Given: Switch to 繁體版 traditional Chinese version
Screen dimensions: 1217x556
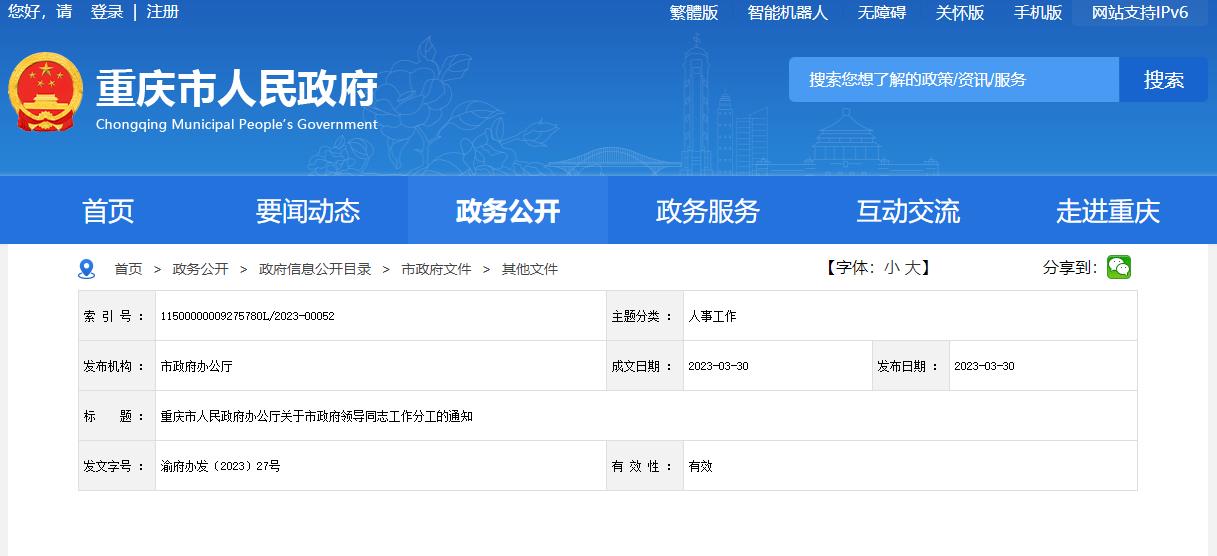Looking at the screenshot, I should [x=694, y=13].
